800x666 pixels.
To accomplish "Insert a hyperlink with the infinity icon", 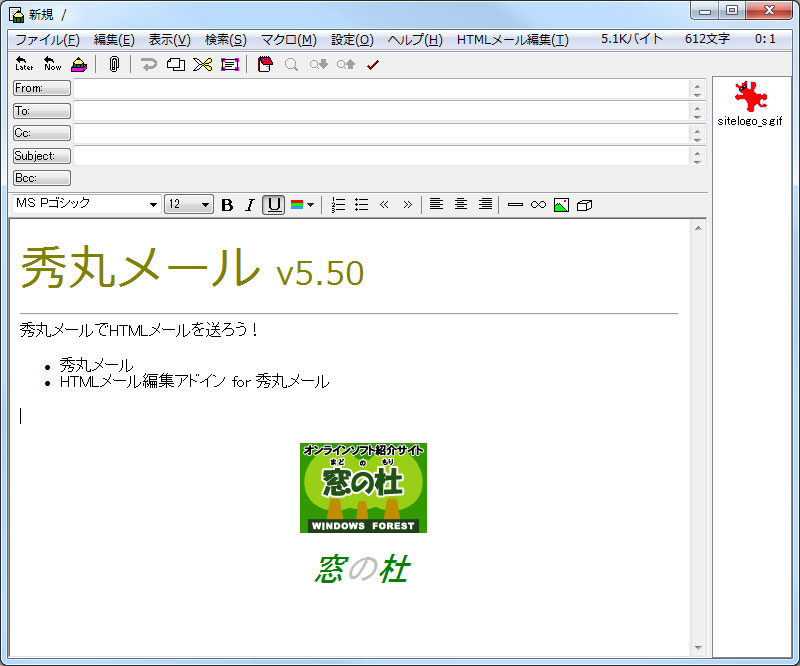I will [535, 204].
